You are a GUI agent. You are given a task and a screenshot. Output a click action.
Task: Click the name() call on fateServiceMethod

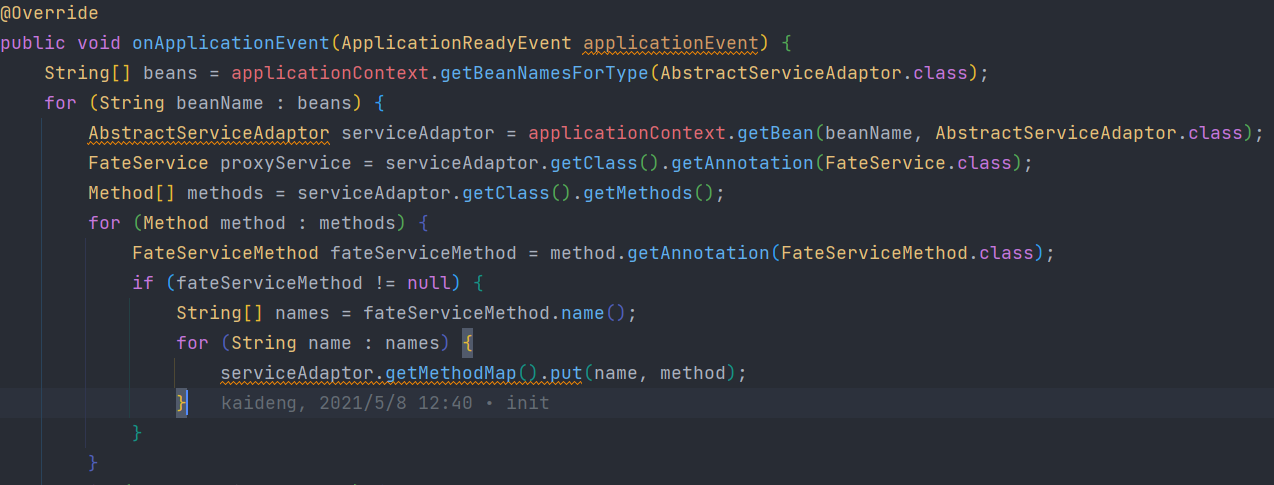point(593,313)
